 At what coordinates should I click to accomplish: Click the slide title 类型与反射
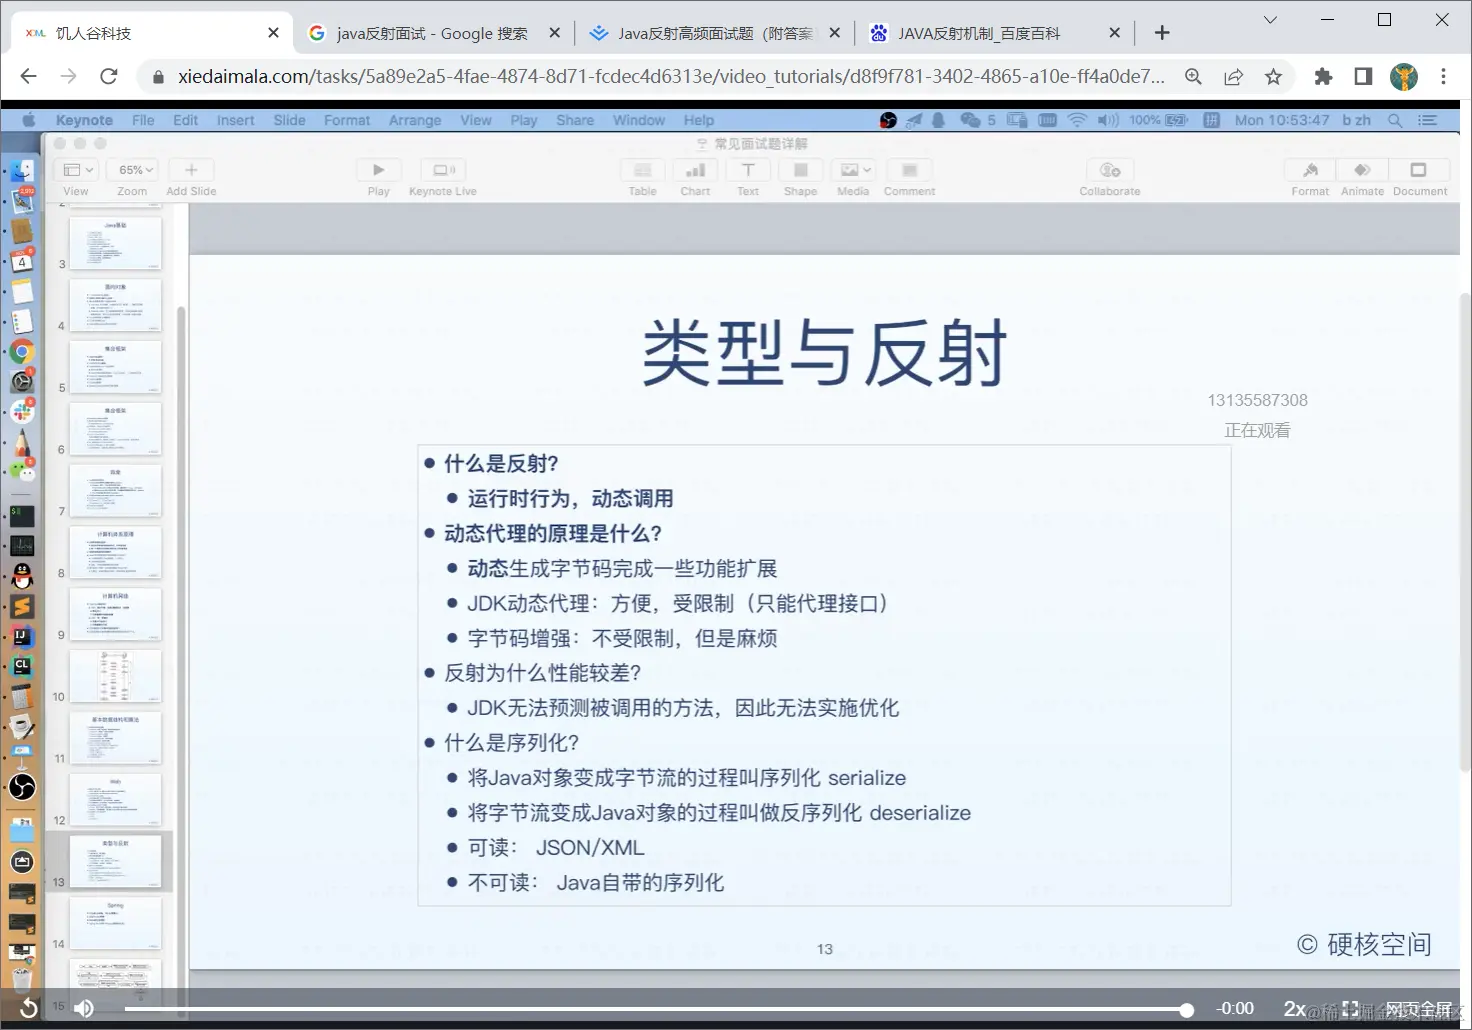click(824, 353)
